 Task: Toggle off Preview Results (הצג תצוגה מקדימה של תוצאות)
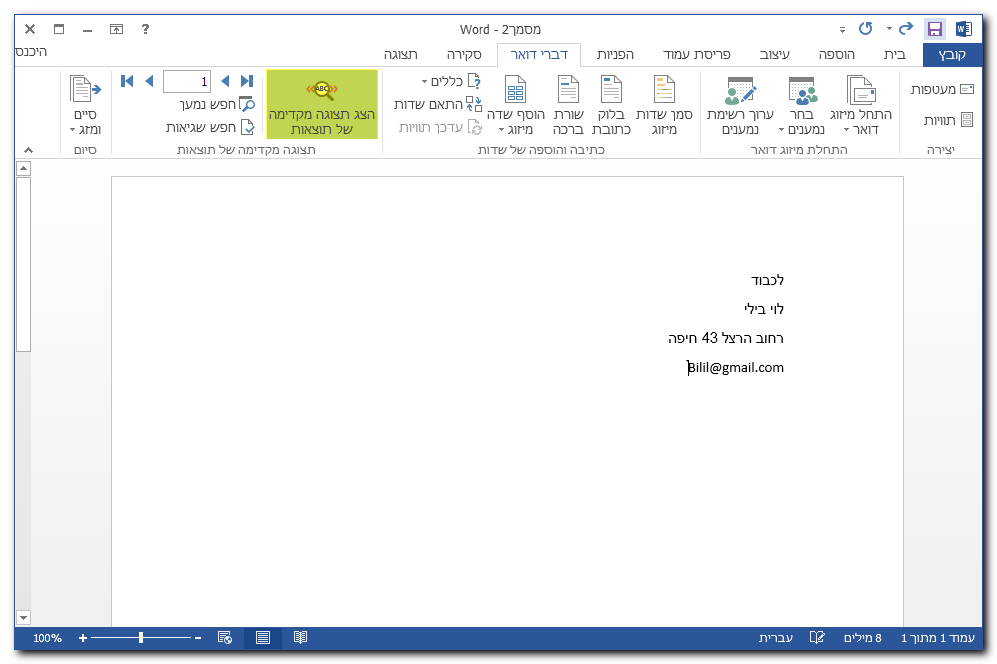click(322, 105)
